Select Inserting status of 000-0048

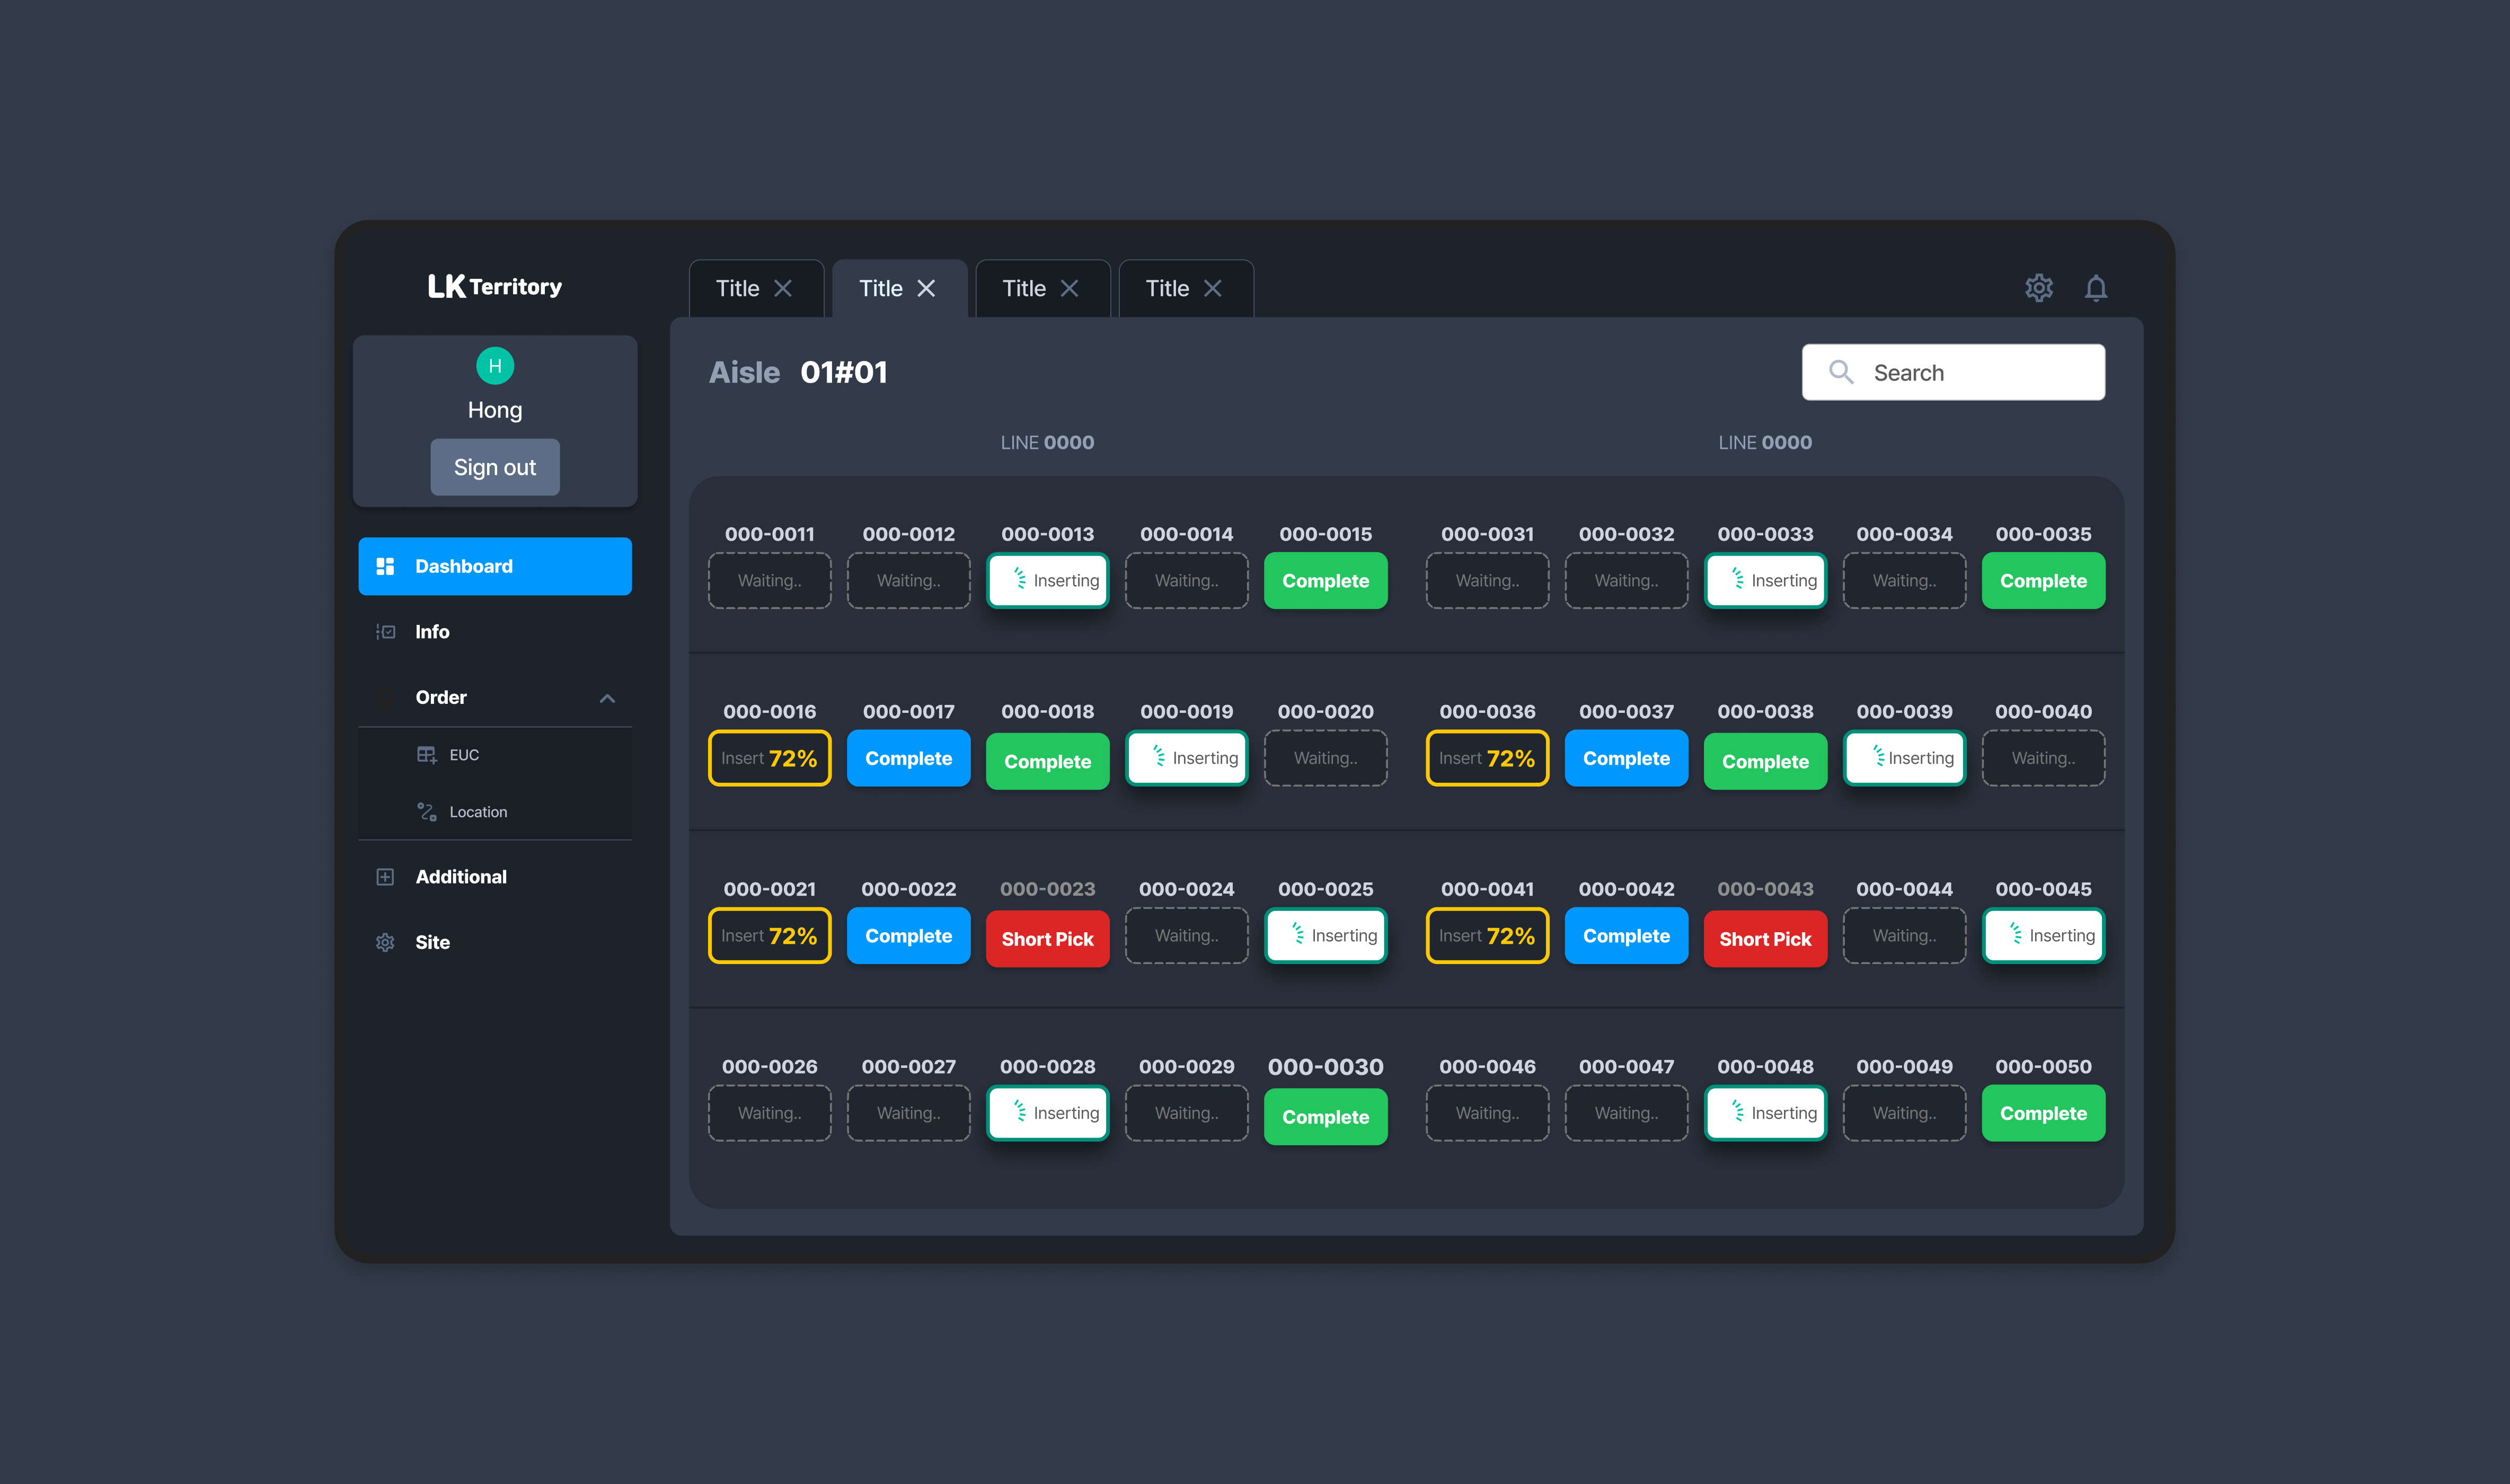(1765, 1113)
